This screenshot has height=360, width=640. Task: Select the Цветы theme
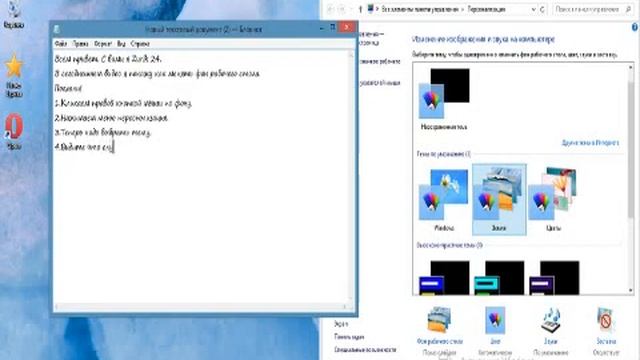coord(553,200)
